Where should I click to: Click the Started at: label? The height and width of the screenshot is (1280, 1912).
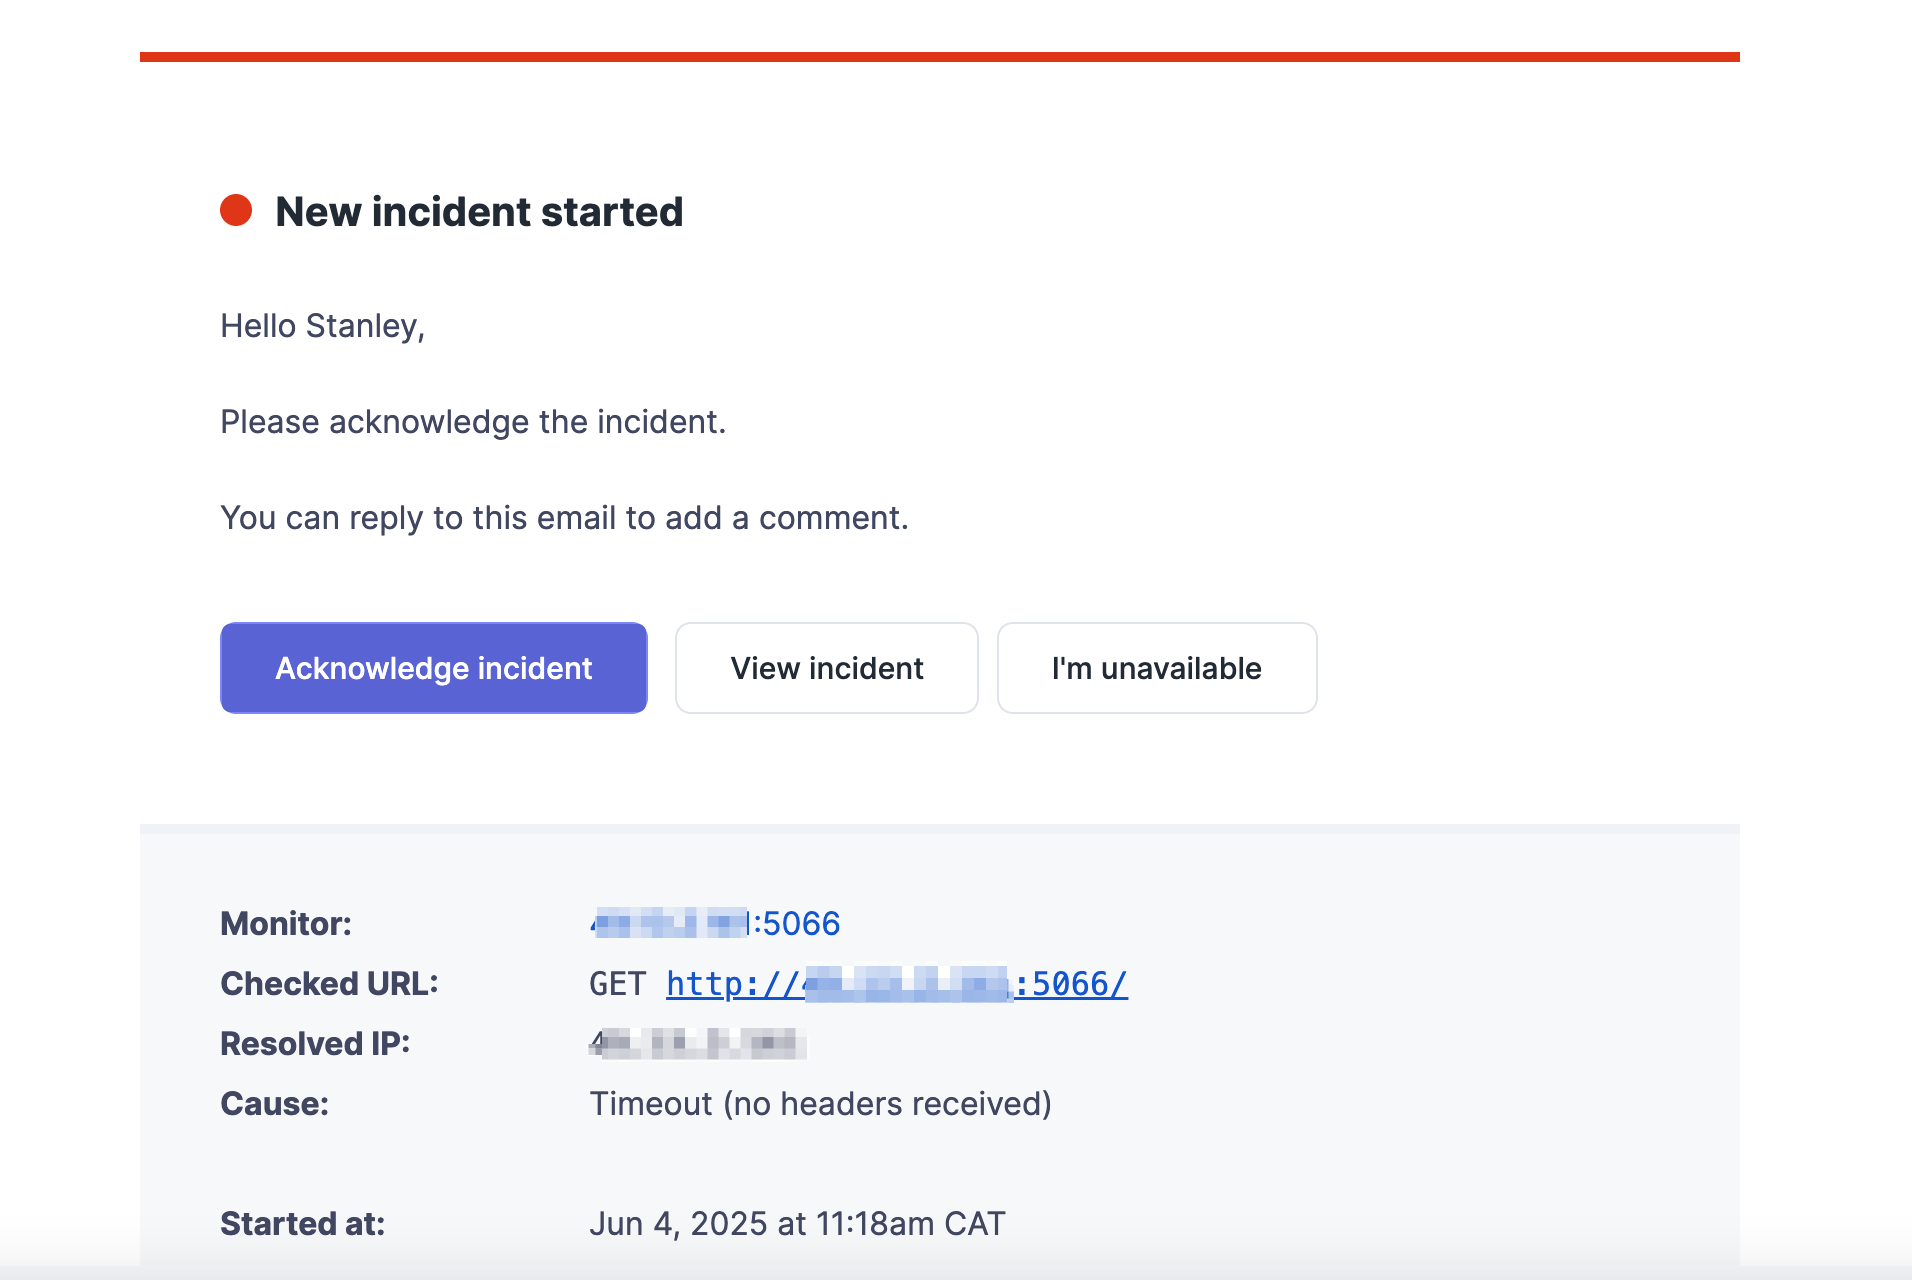click(302, 1224)
